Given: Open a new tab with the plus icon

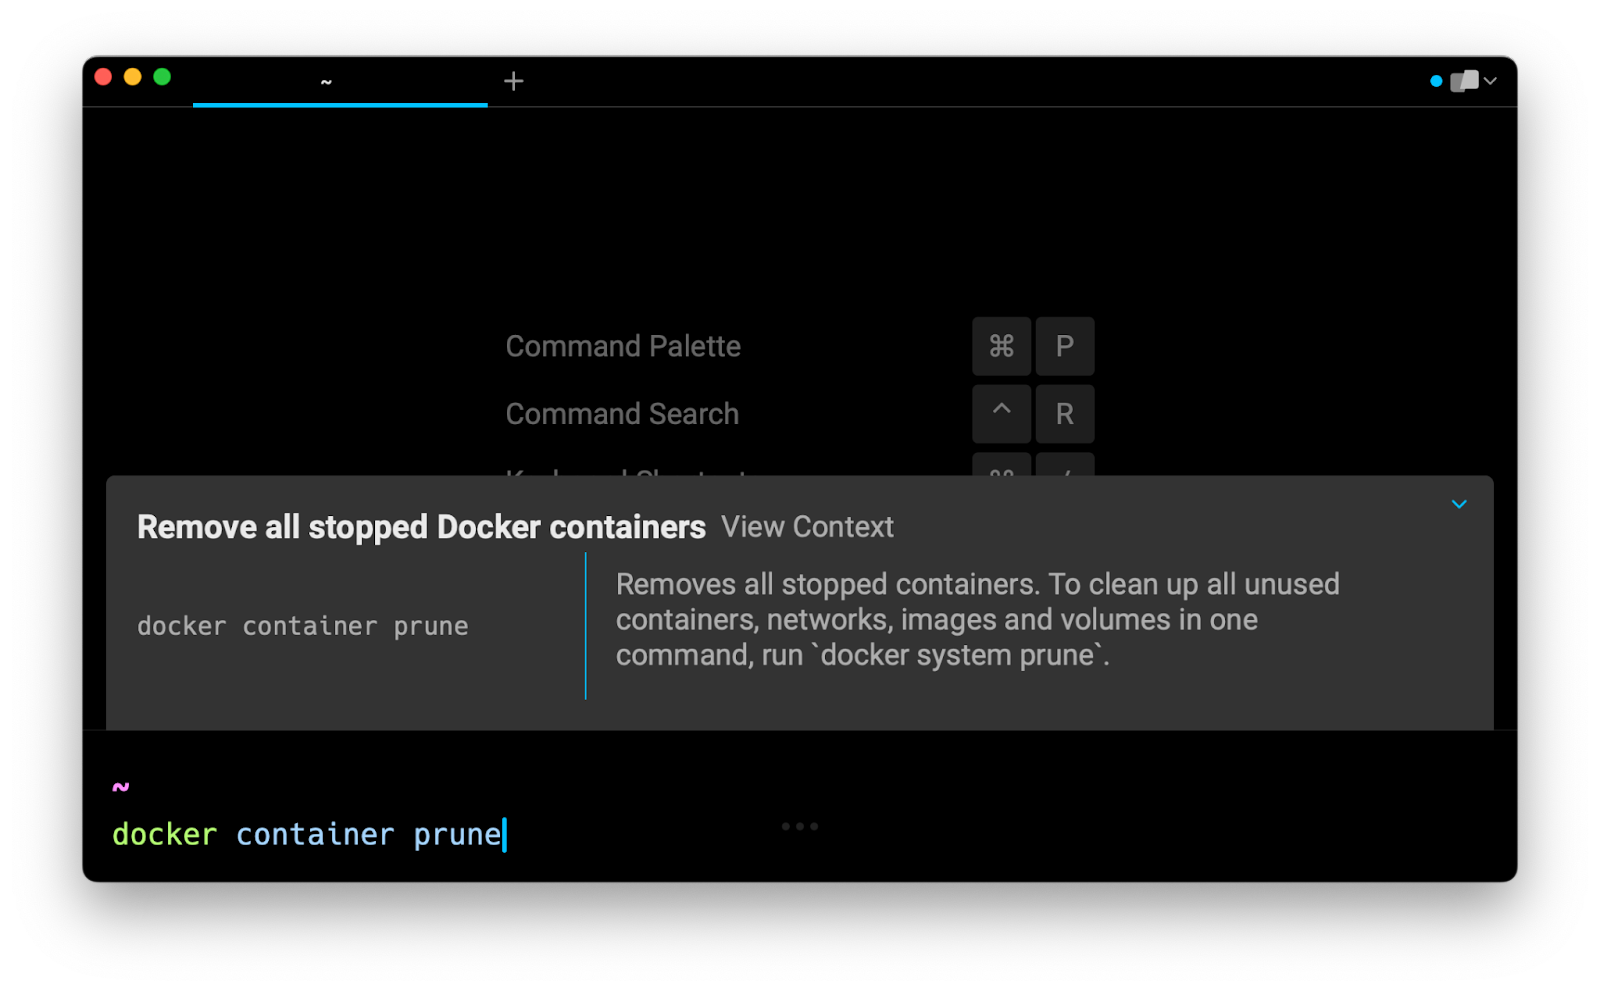Looking at the screenshot, I should [x=513, y=80].
